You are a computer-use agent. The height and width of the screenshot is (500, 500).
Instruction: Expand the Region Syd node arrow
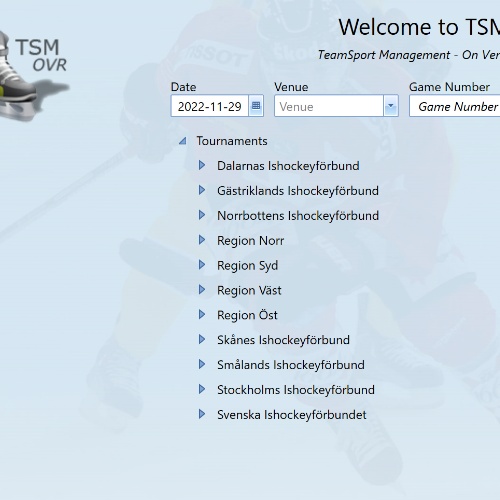[202, 265]
